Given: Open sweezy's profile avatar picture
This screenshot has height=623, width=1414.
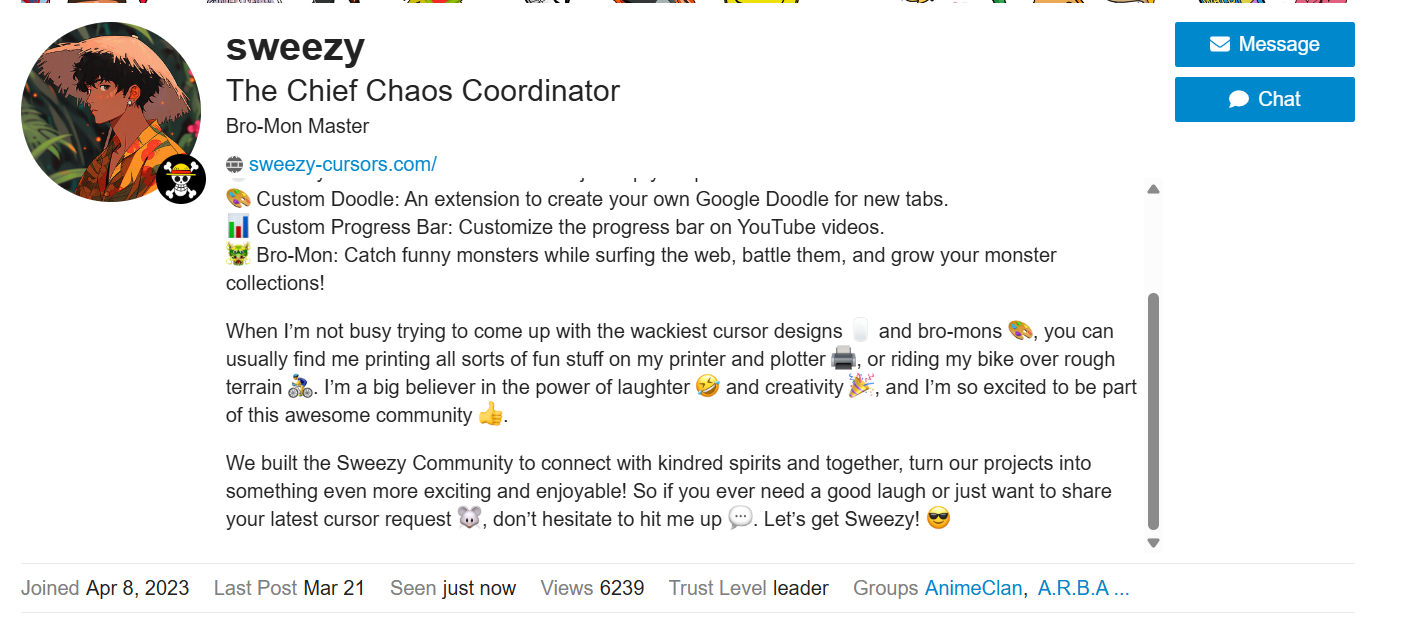Looking at the screenshot, I should tap(111, 112).
